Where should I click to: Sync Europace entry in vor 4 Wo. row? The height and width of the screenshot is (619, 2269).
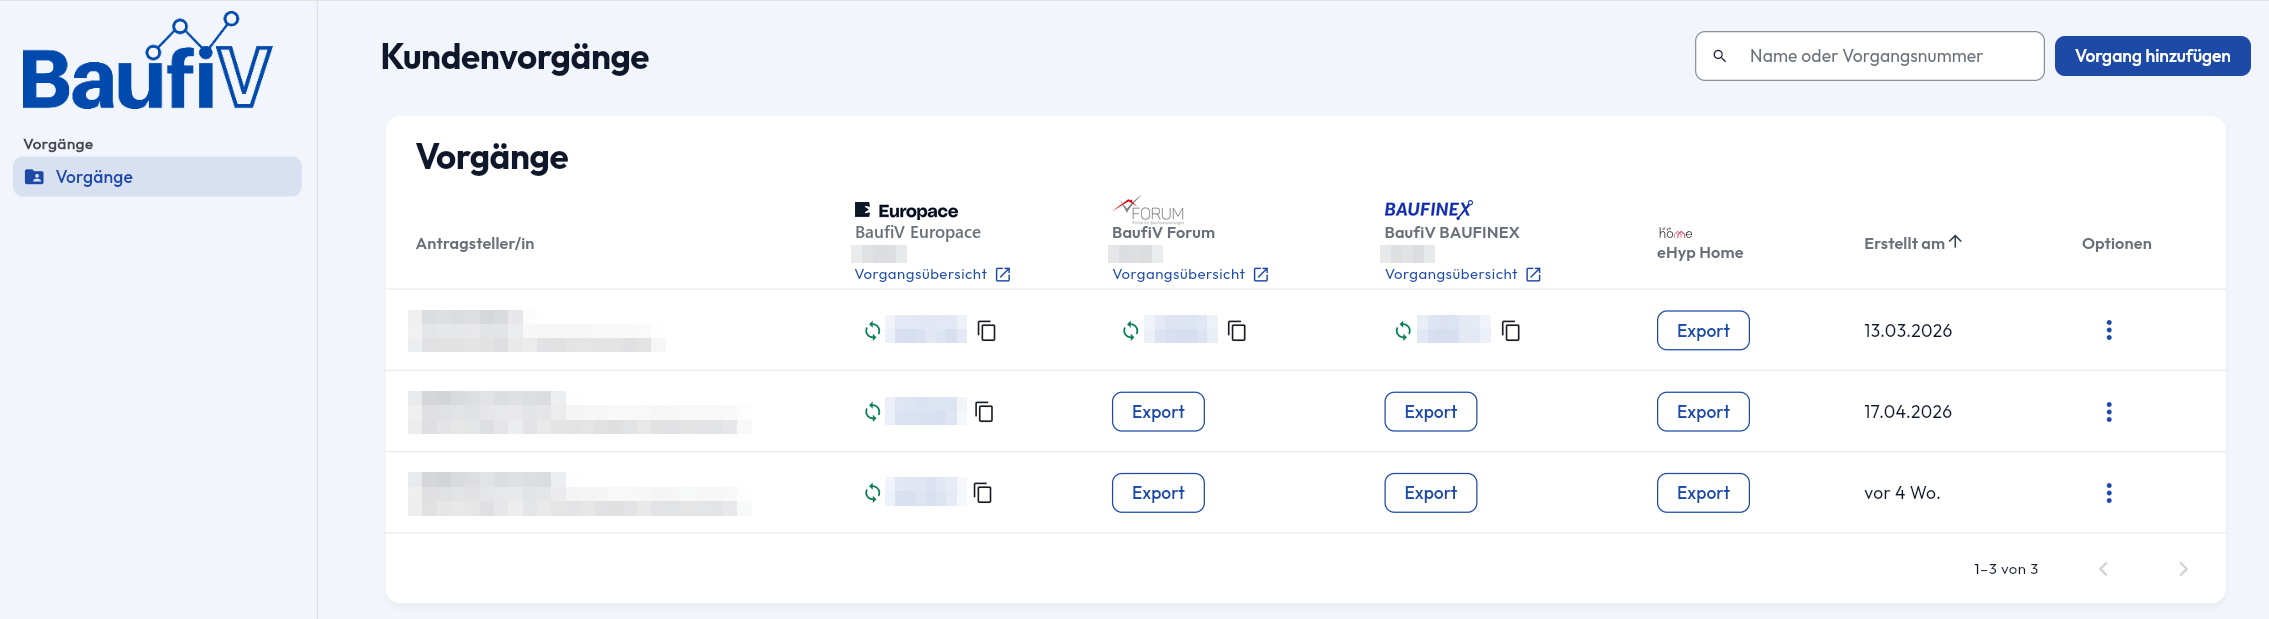pos(872,492)
